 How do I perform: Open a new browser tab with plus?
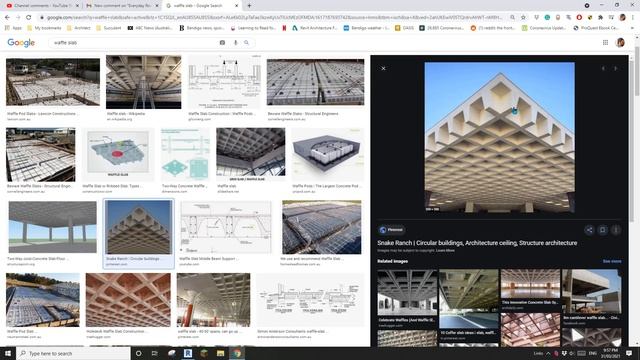click(249, 6)
